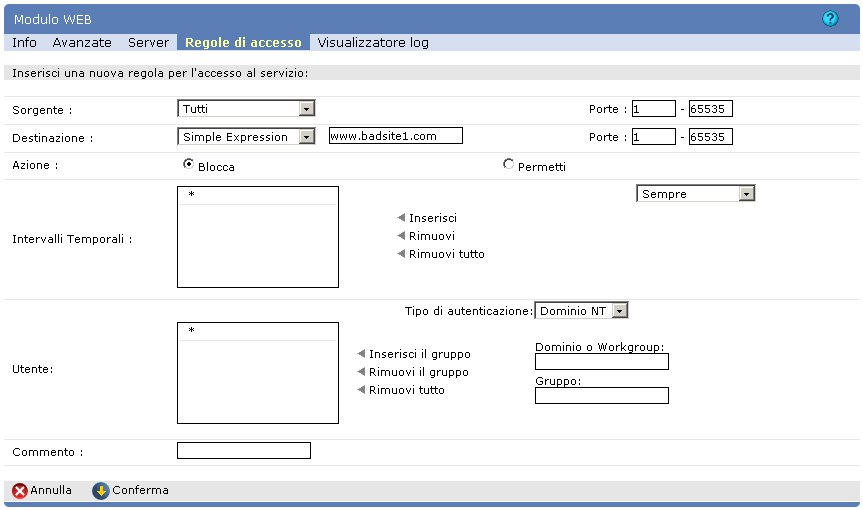Click Rimuovi tutto arrow for time intervals
The image size is (863, 510).
click(401, 254)
